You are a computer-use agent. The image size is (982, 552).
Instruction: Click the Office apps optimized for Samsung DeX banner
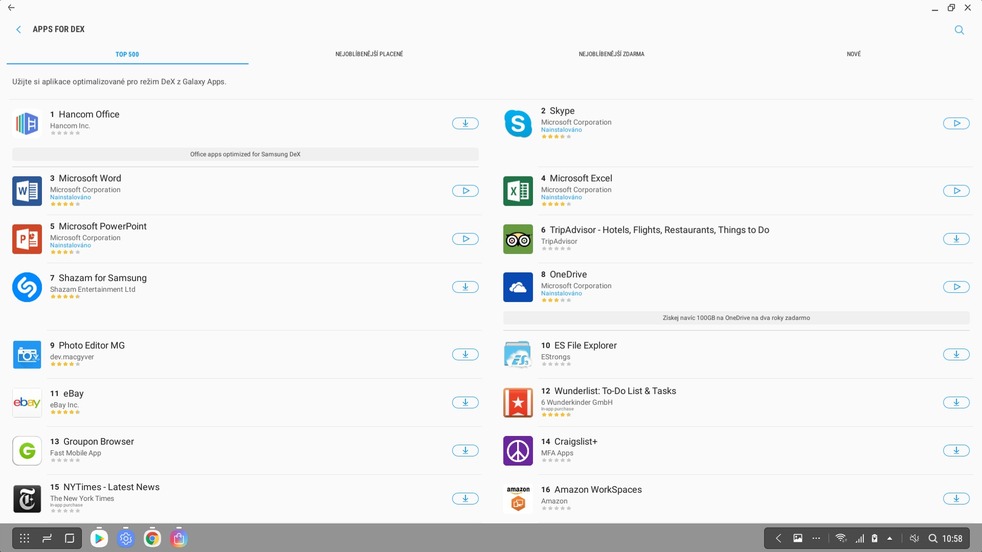(245, 155)
